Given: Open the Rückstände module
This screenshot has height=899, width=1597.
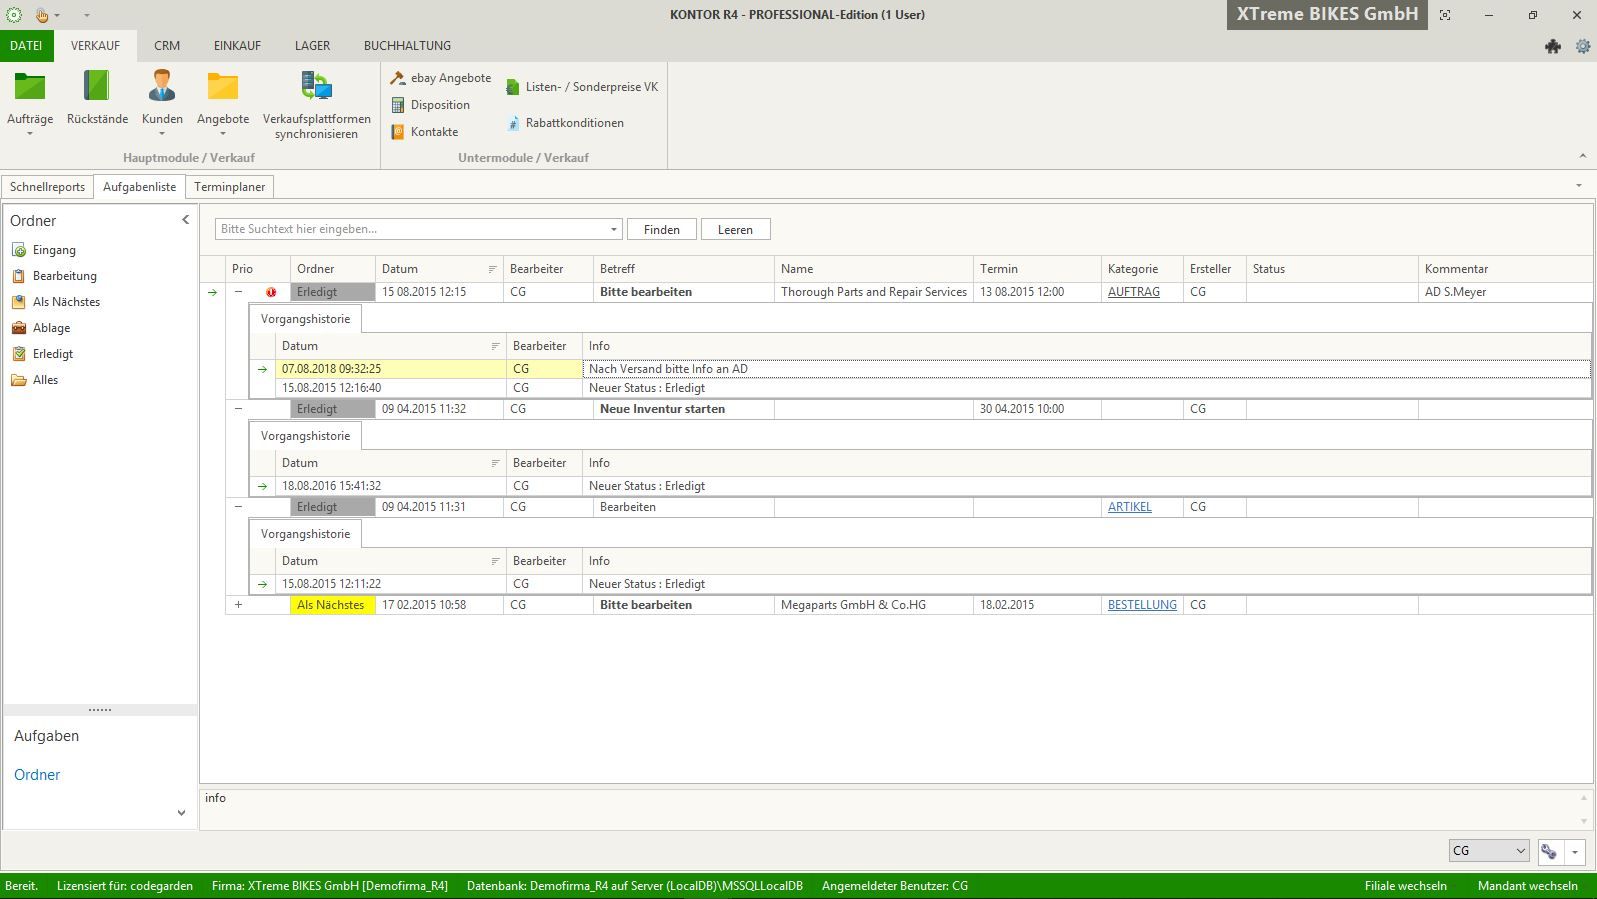Looking at the screenshot, I should [x=97, y=88].
